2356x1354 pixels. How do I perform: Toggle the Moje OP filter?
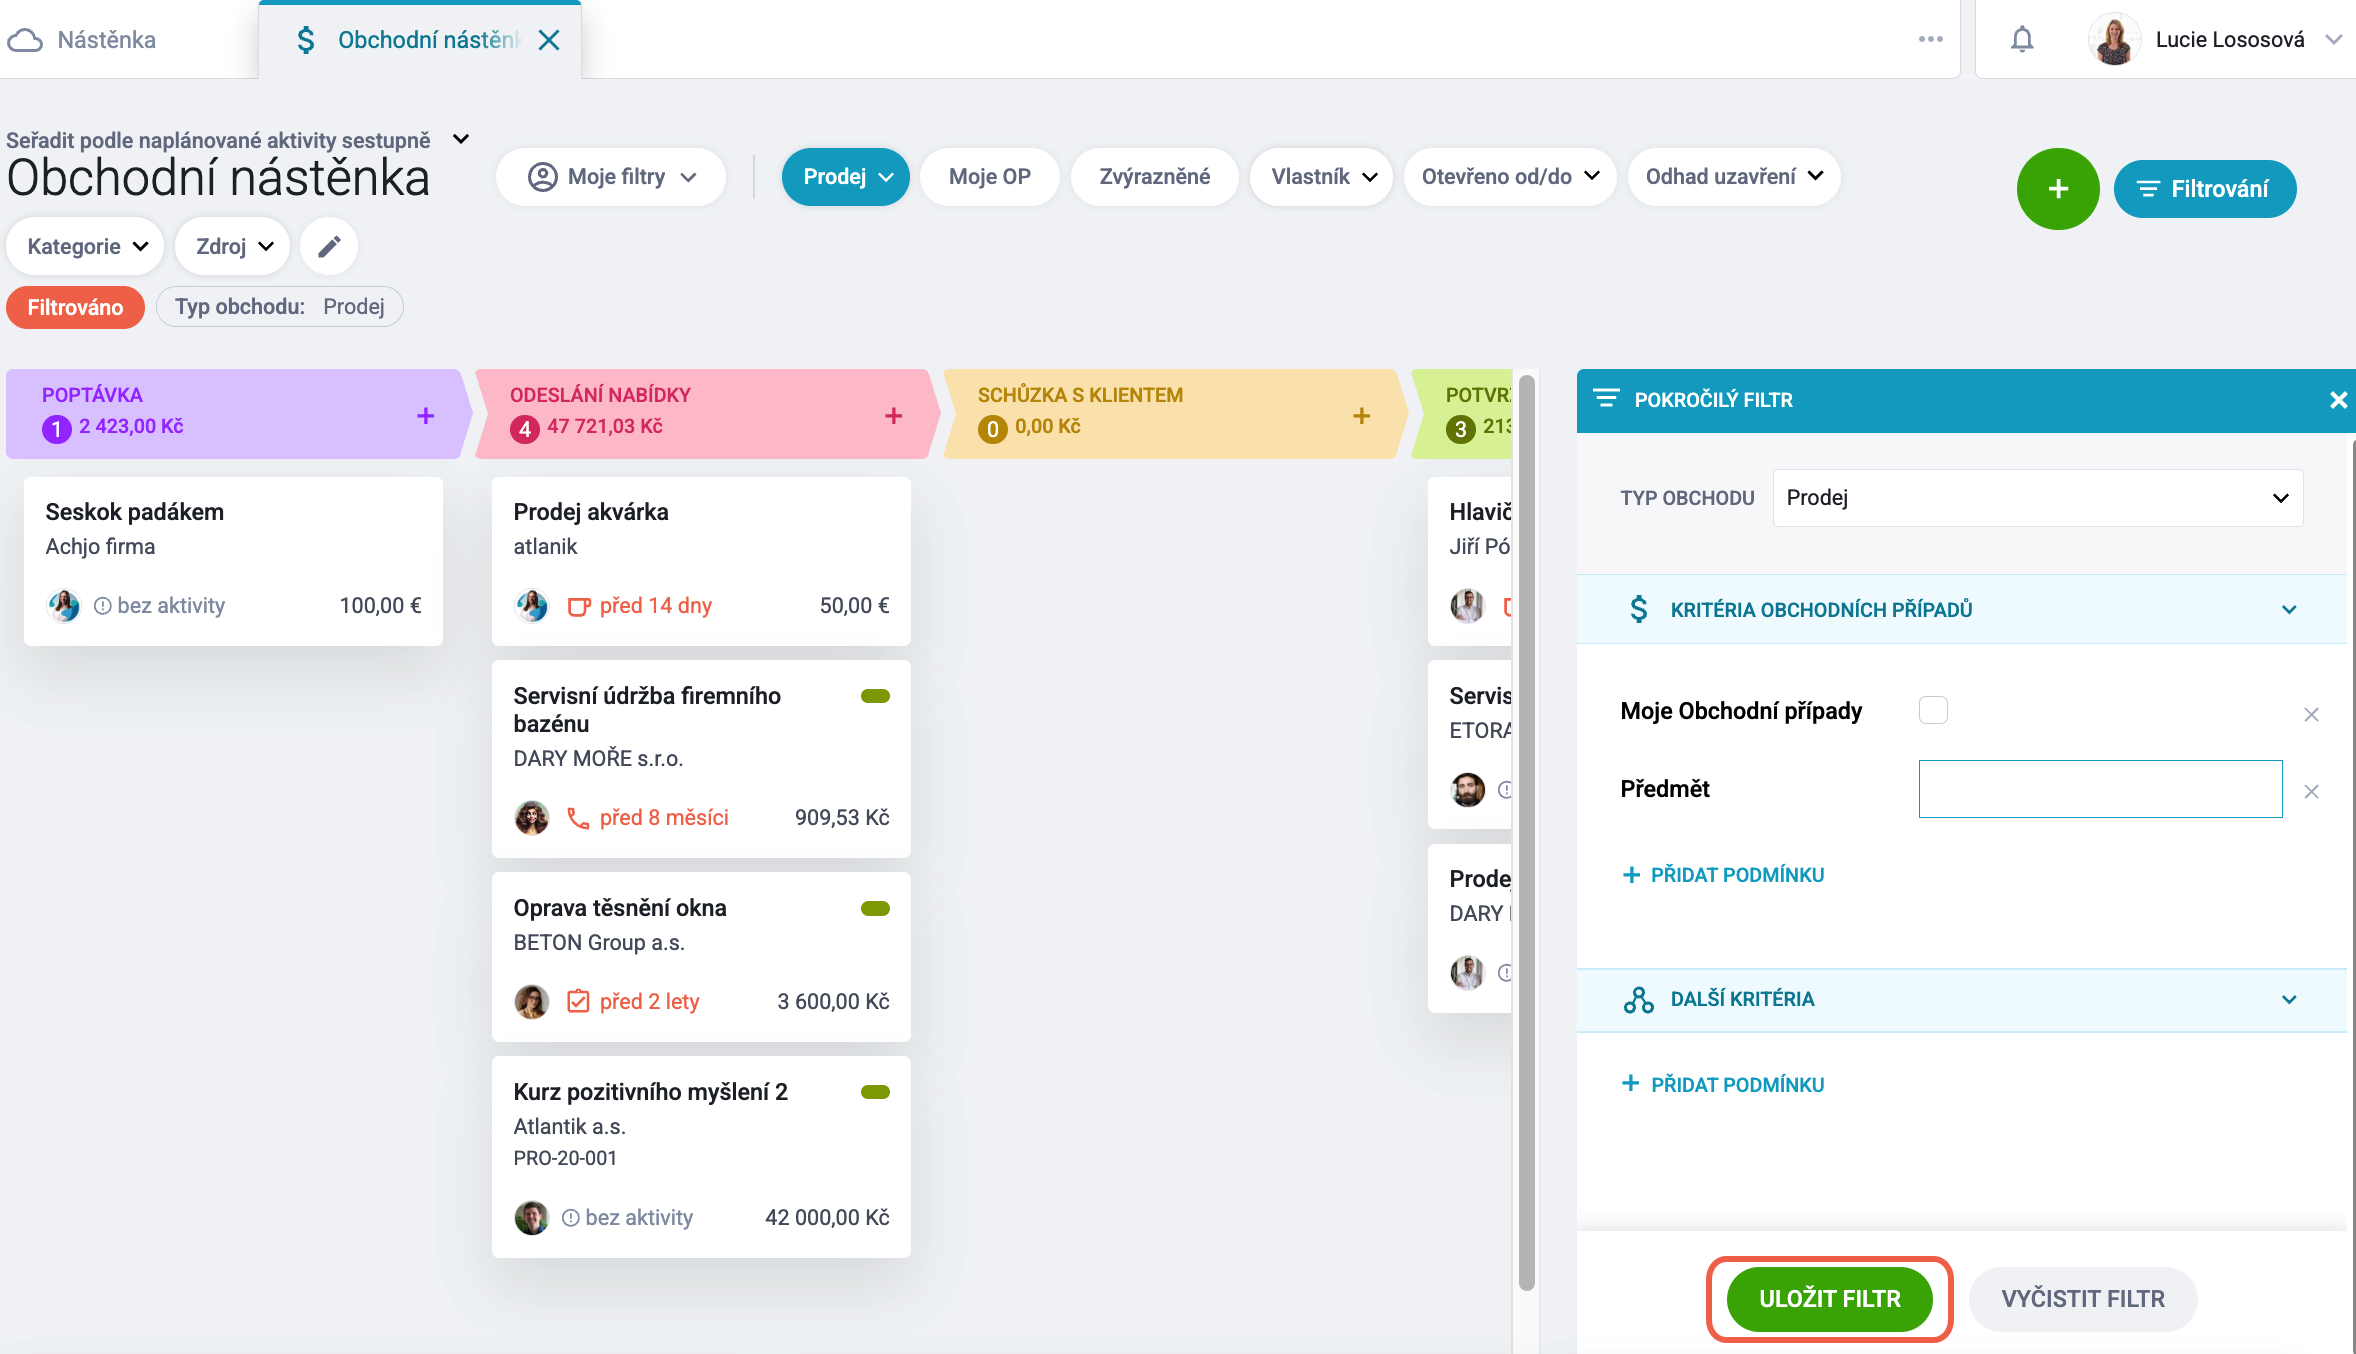989,177
